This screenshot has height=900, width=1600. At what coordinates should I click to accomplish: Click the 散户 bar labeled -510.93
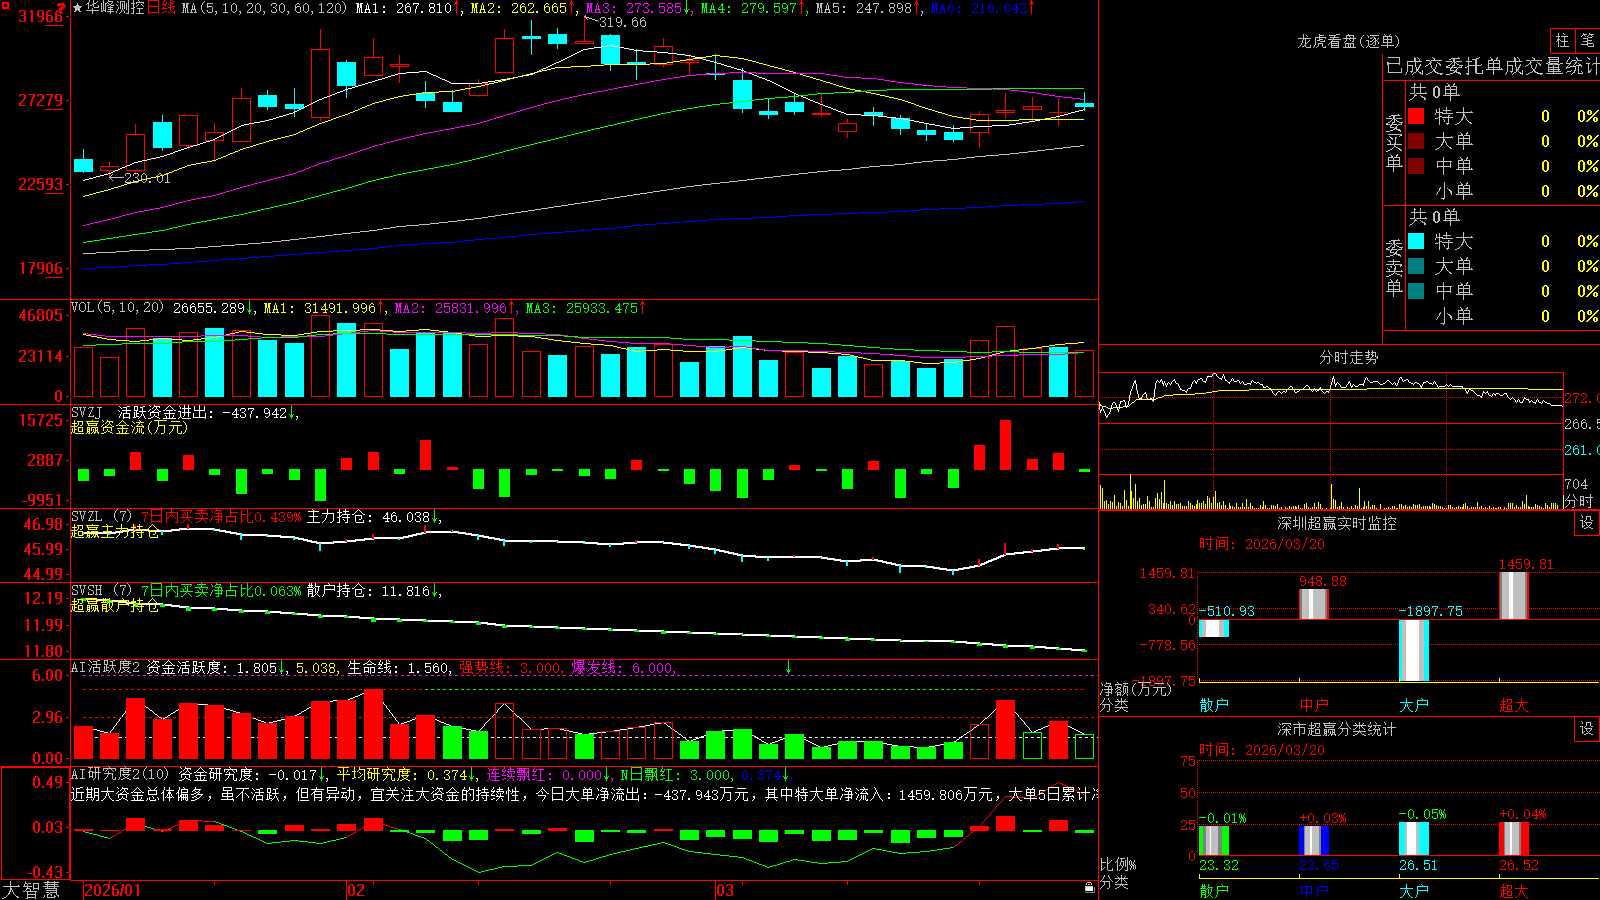(x=1214, y=628)
